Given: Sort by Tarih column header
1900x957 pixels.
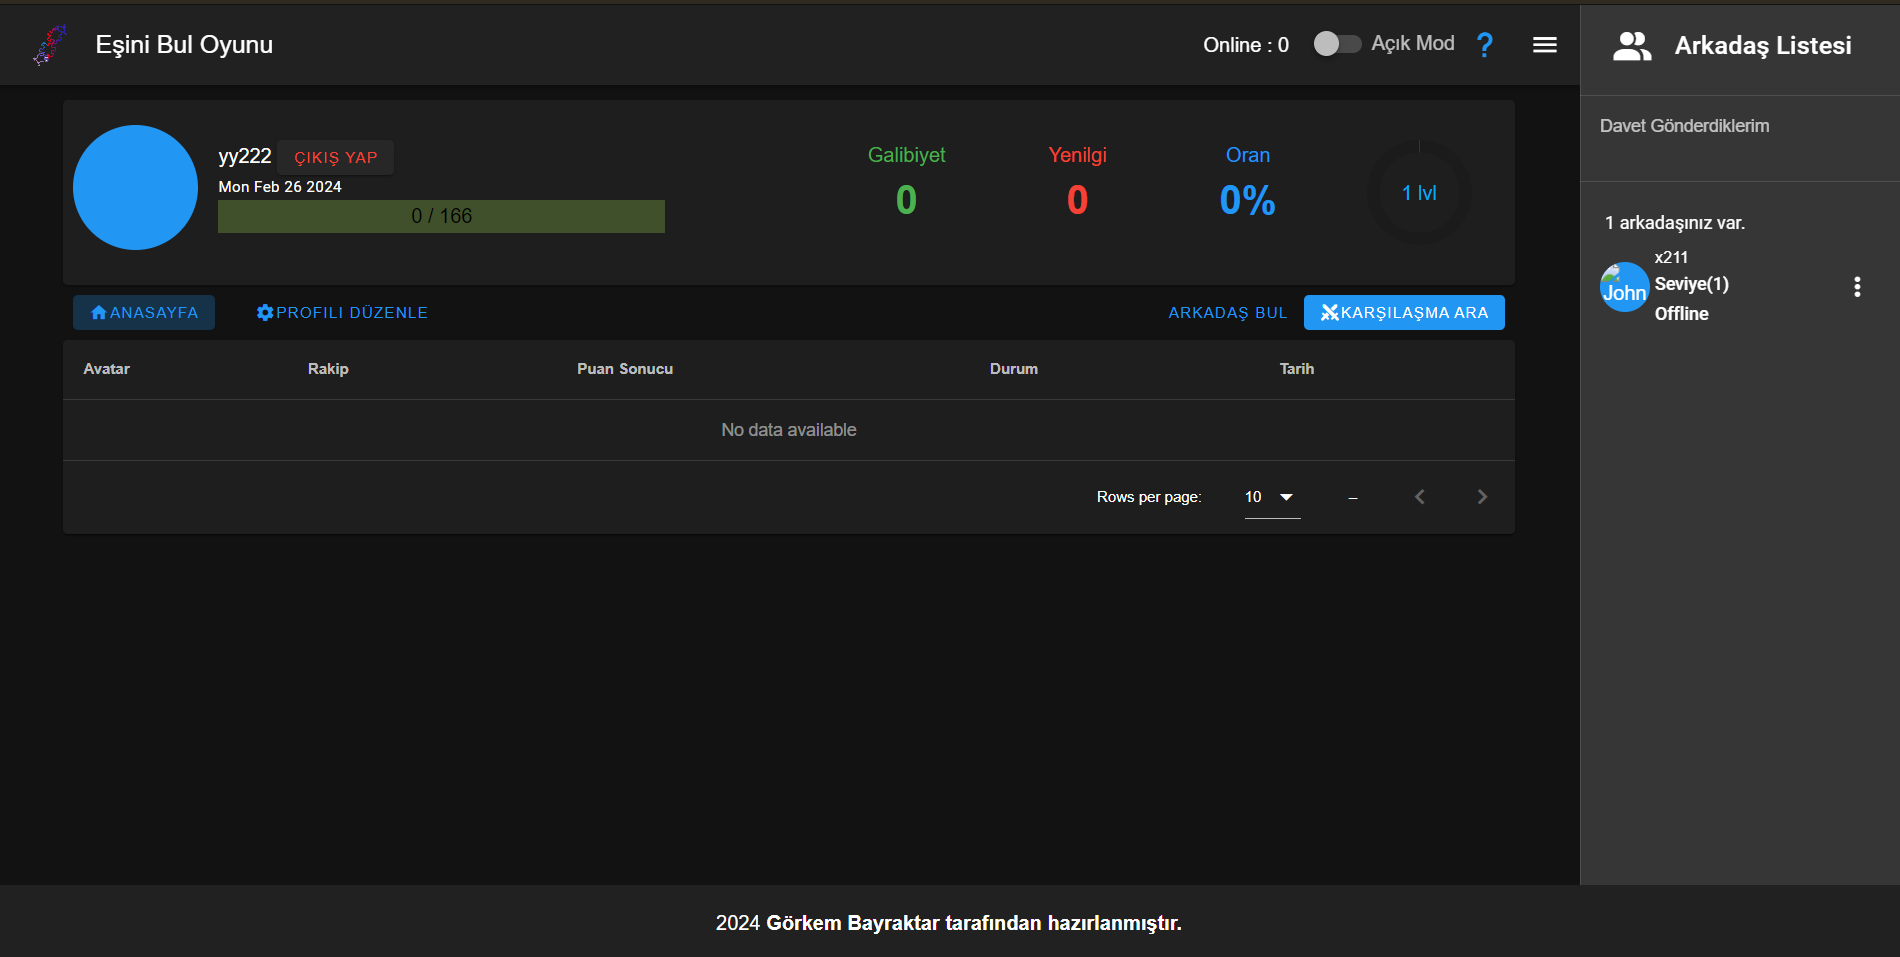Looking at the screenshot, I should [x=1297, y=369].
